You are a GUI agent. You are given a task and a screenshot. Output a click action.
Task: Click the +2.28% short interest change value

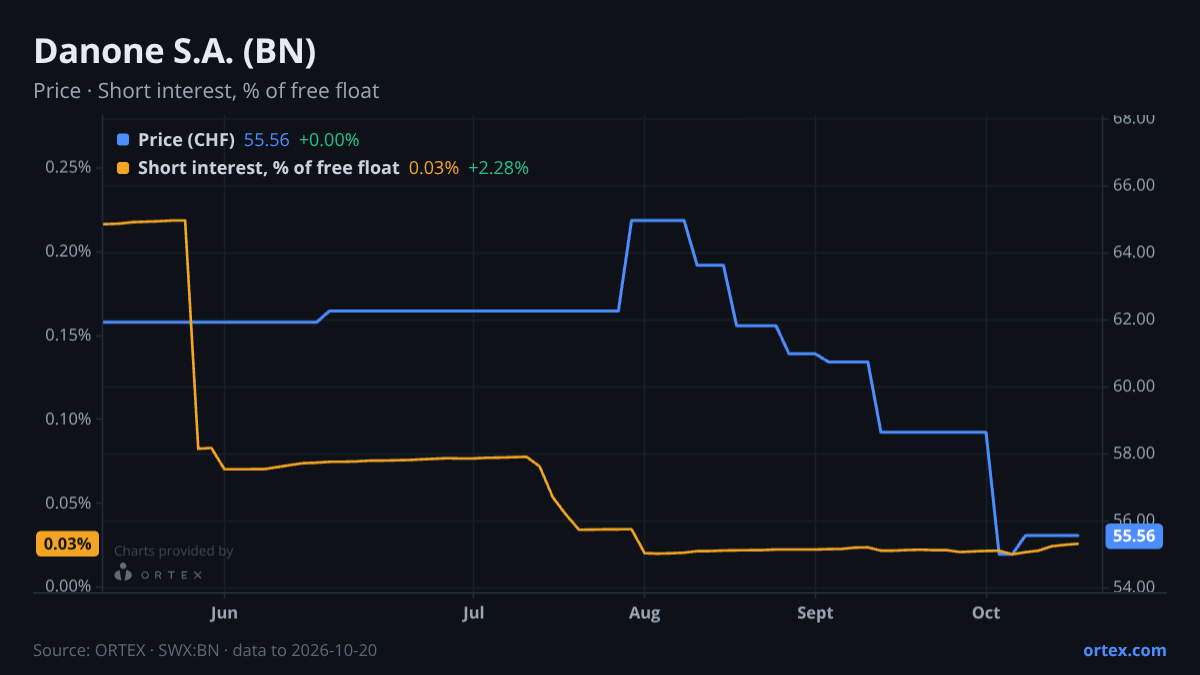pos(498,168)
